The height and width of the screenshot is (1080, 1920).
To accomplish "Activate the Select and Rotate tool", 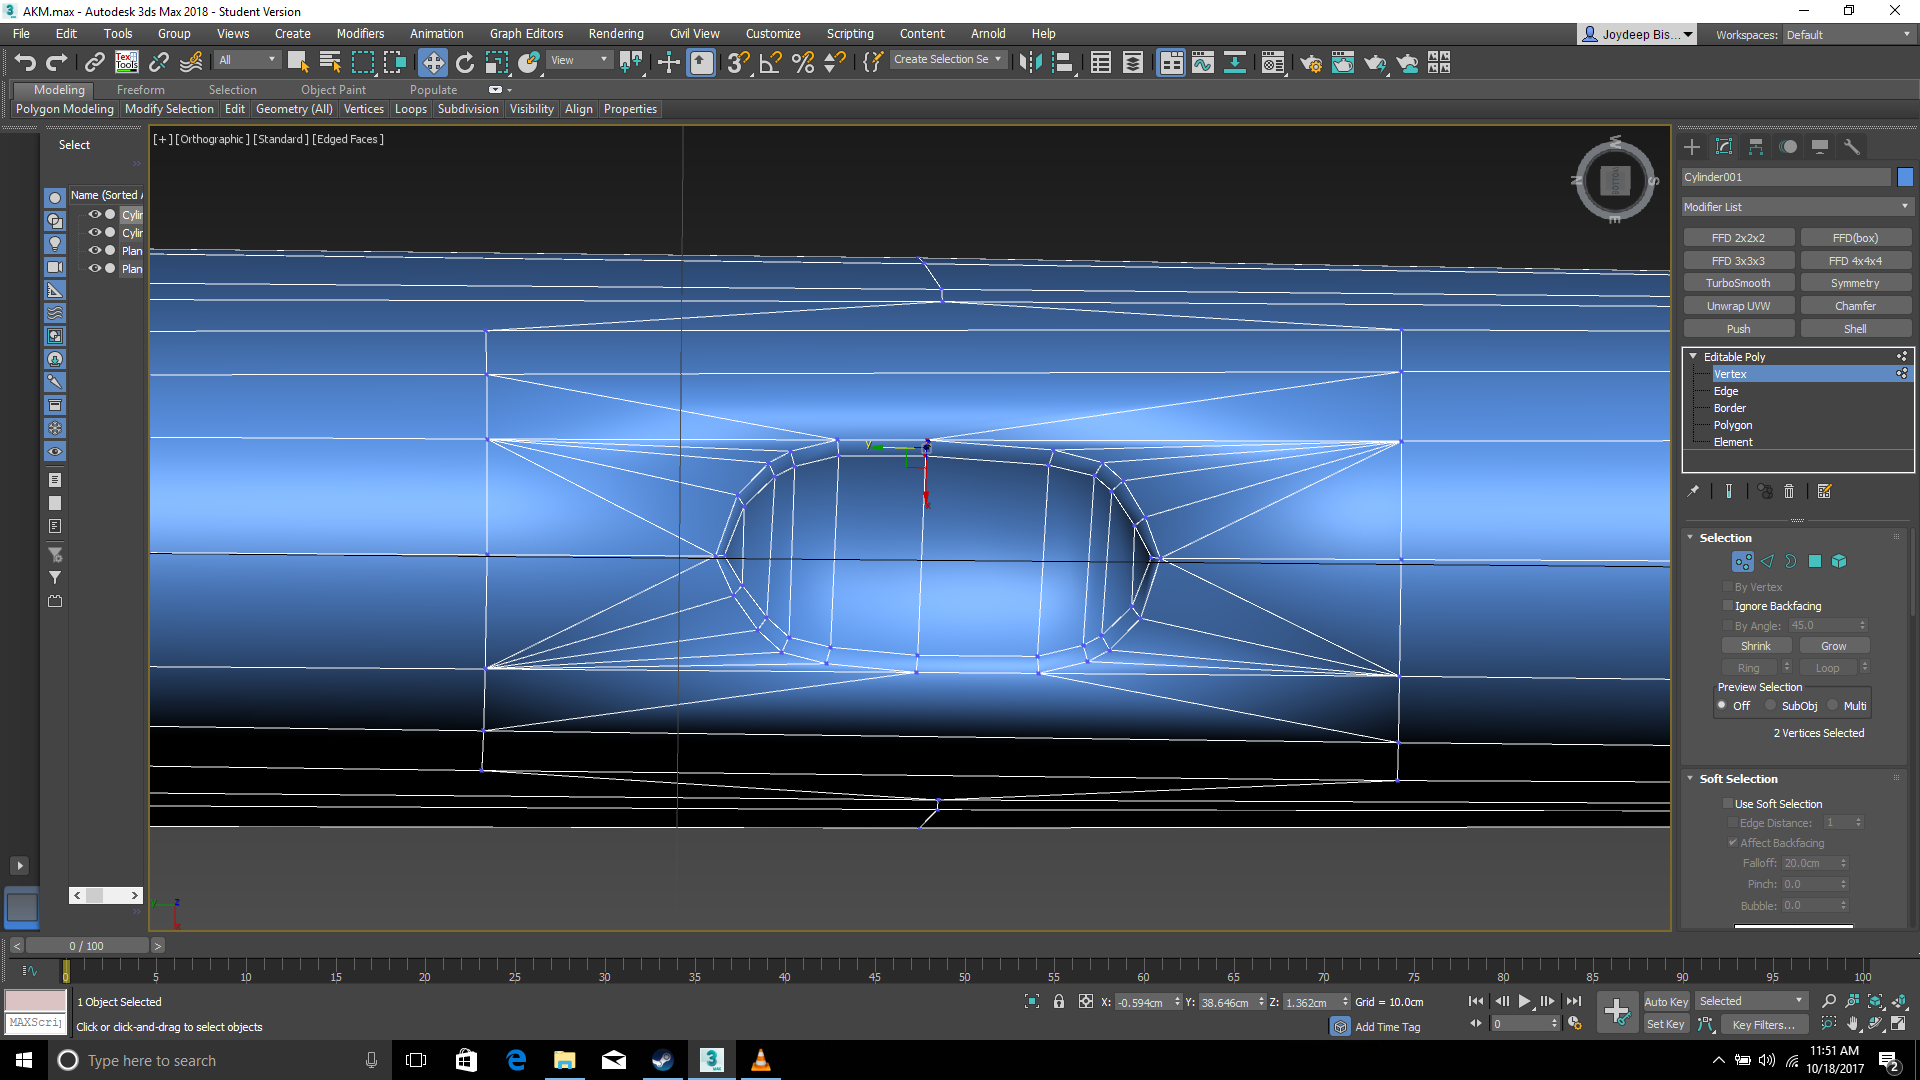I will pyautogui.click(x=464, y=62).
